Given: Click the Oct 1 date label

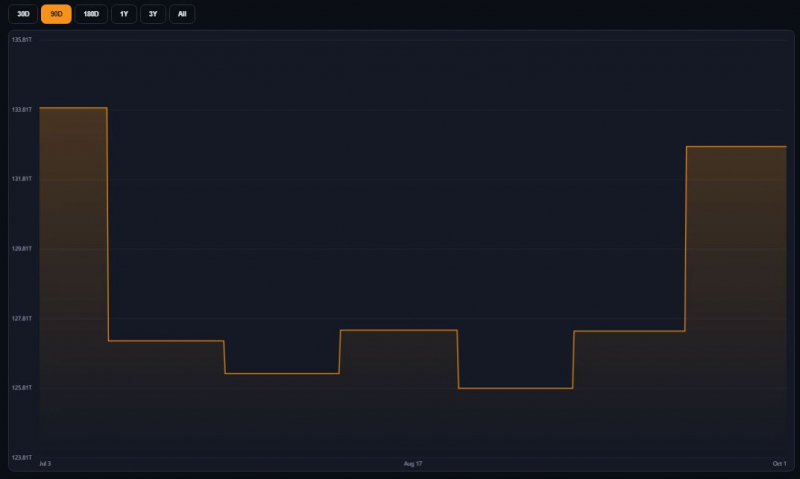Looking at the screenshot, I should point(780,464).
